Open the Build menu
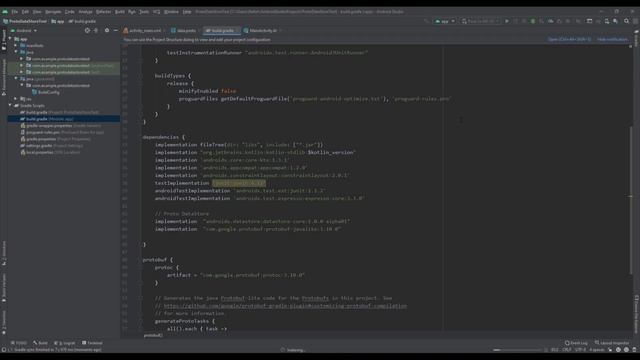Image resolution: width=640 pixels, height=360 pixels. point(120,11)
